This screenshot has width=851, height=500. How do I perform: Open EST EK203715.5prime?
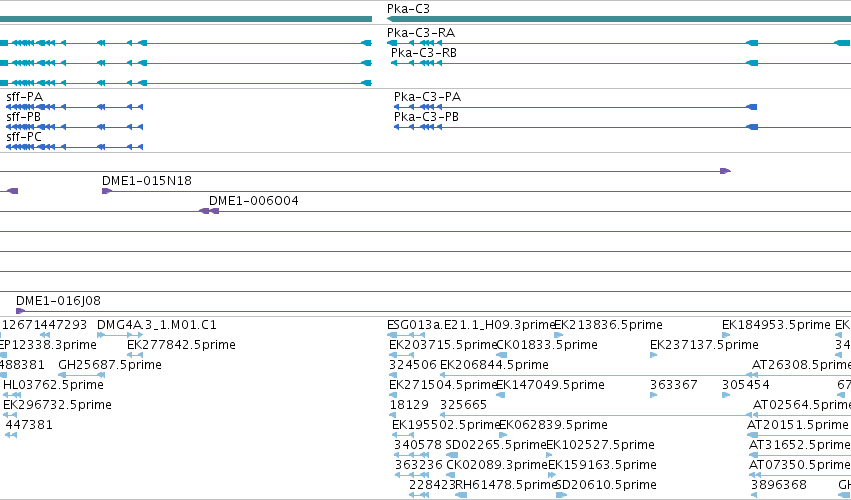(x=443, y=345)
